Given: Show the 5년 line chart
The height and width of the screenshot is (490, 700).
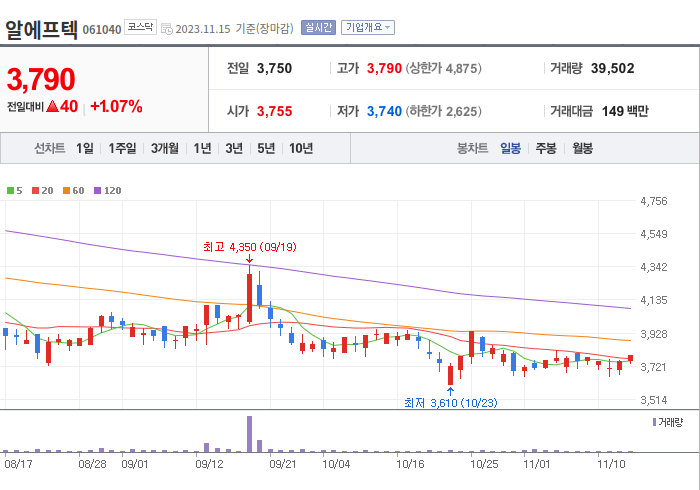Looking at the screenshot, I should pos(266,148).
